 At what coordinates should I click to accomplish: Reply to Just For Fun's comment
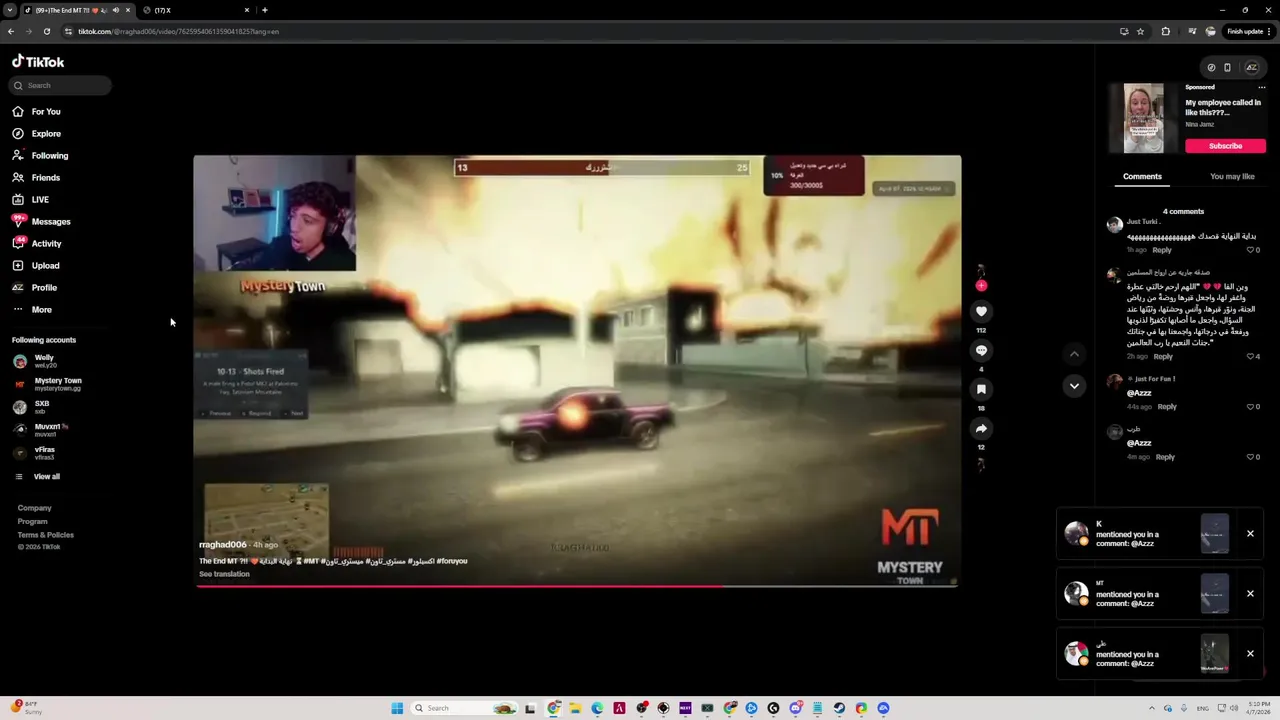tap(1167, 407)
